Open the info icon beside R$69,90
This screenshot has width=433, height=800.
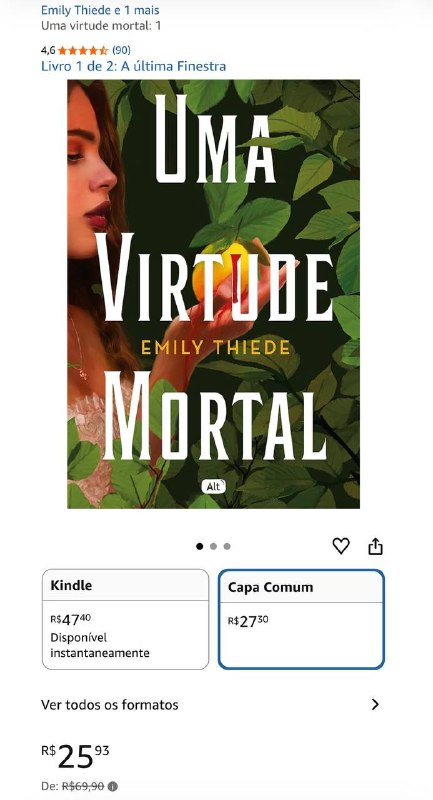point(113,786)
